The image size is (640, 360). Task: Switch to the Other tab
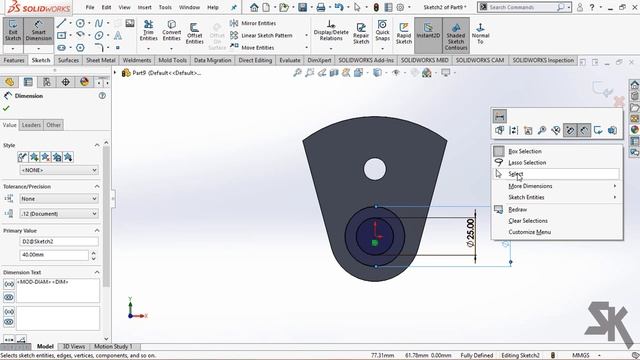point(53,125)
